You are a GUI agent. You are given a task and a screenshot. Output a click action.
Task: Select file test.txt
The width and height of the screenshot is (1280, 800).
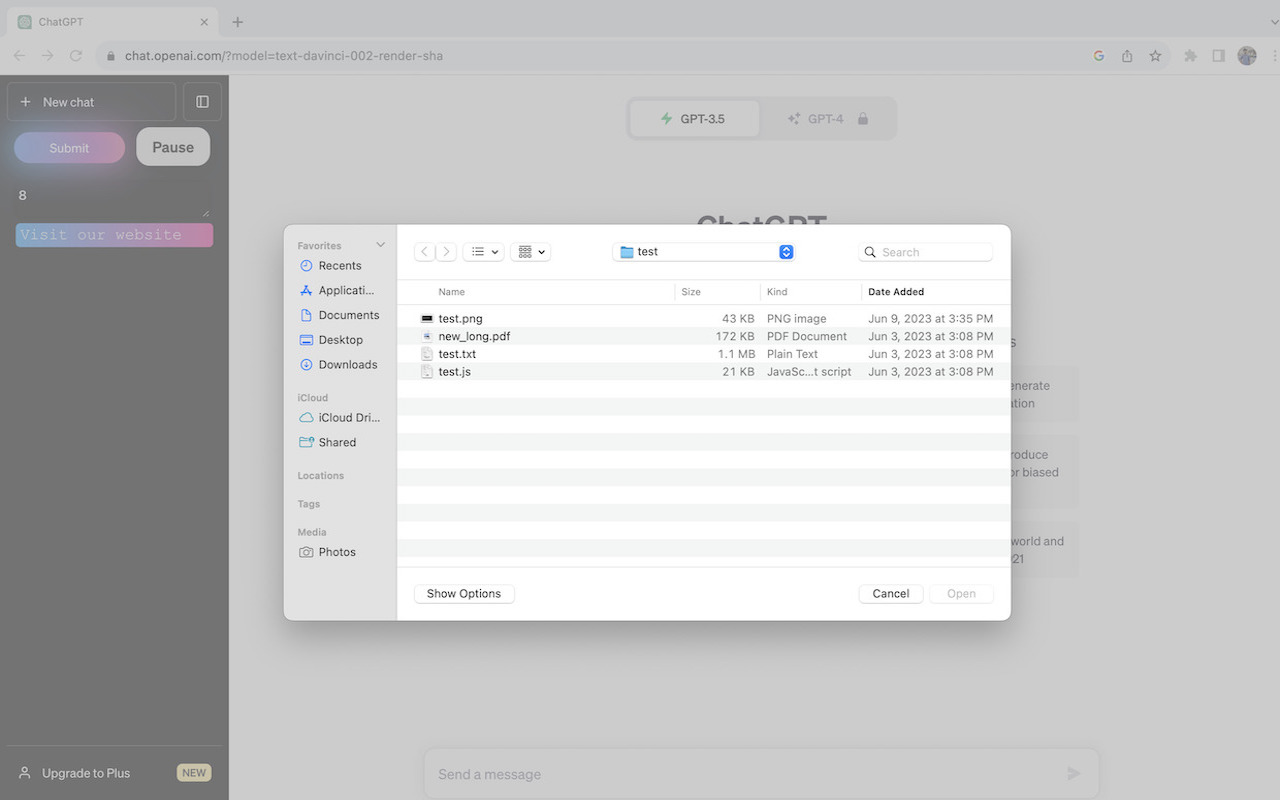(704, 354)
